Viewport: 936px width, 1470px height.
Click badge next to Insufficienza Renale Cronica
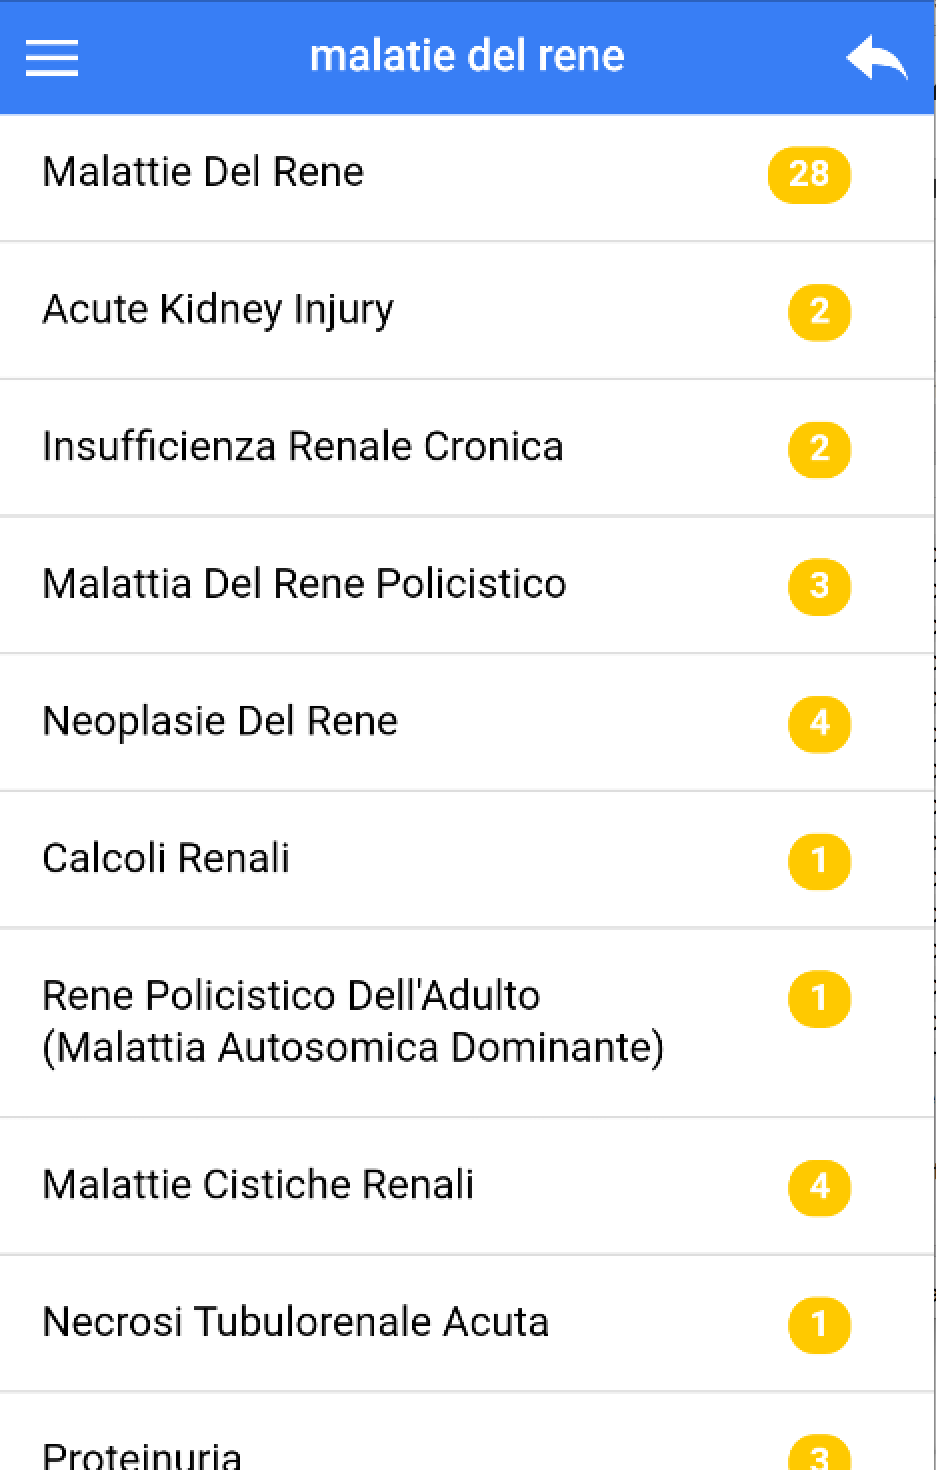coord(819,449)
